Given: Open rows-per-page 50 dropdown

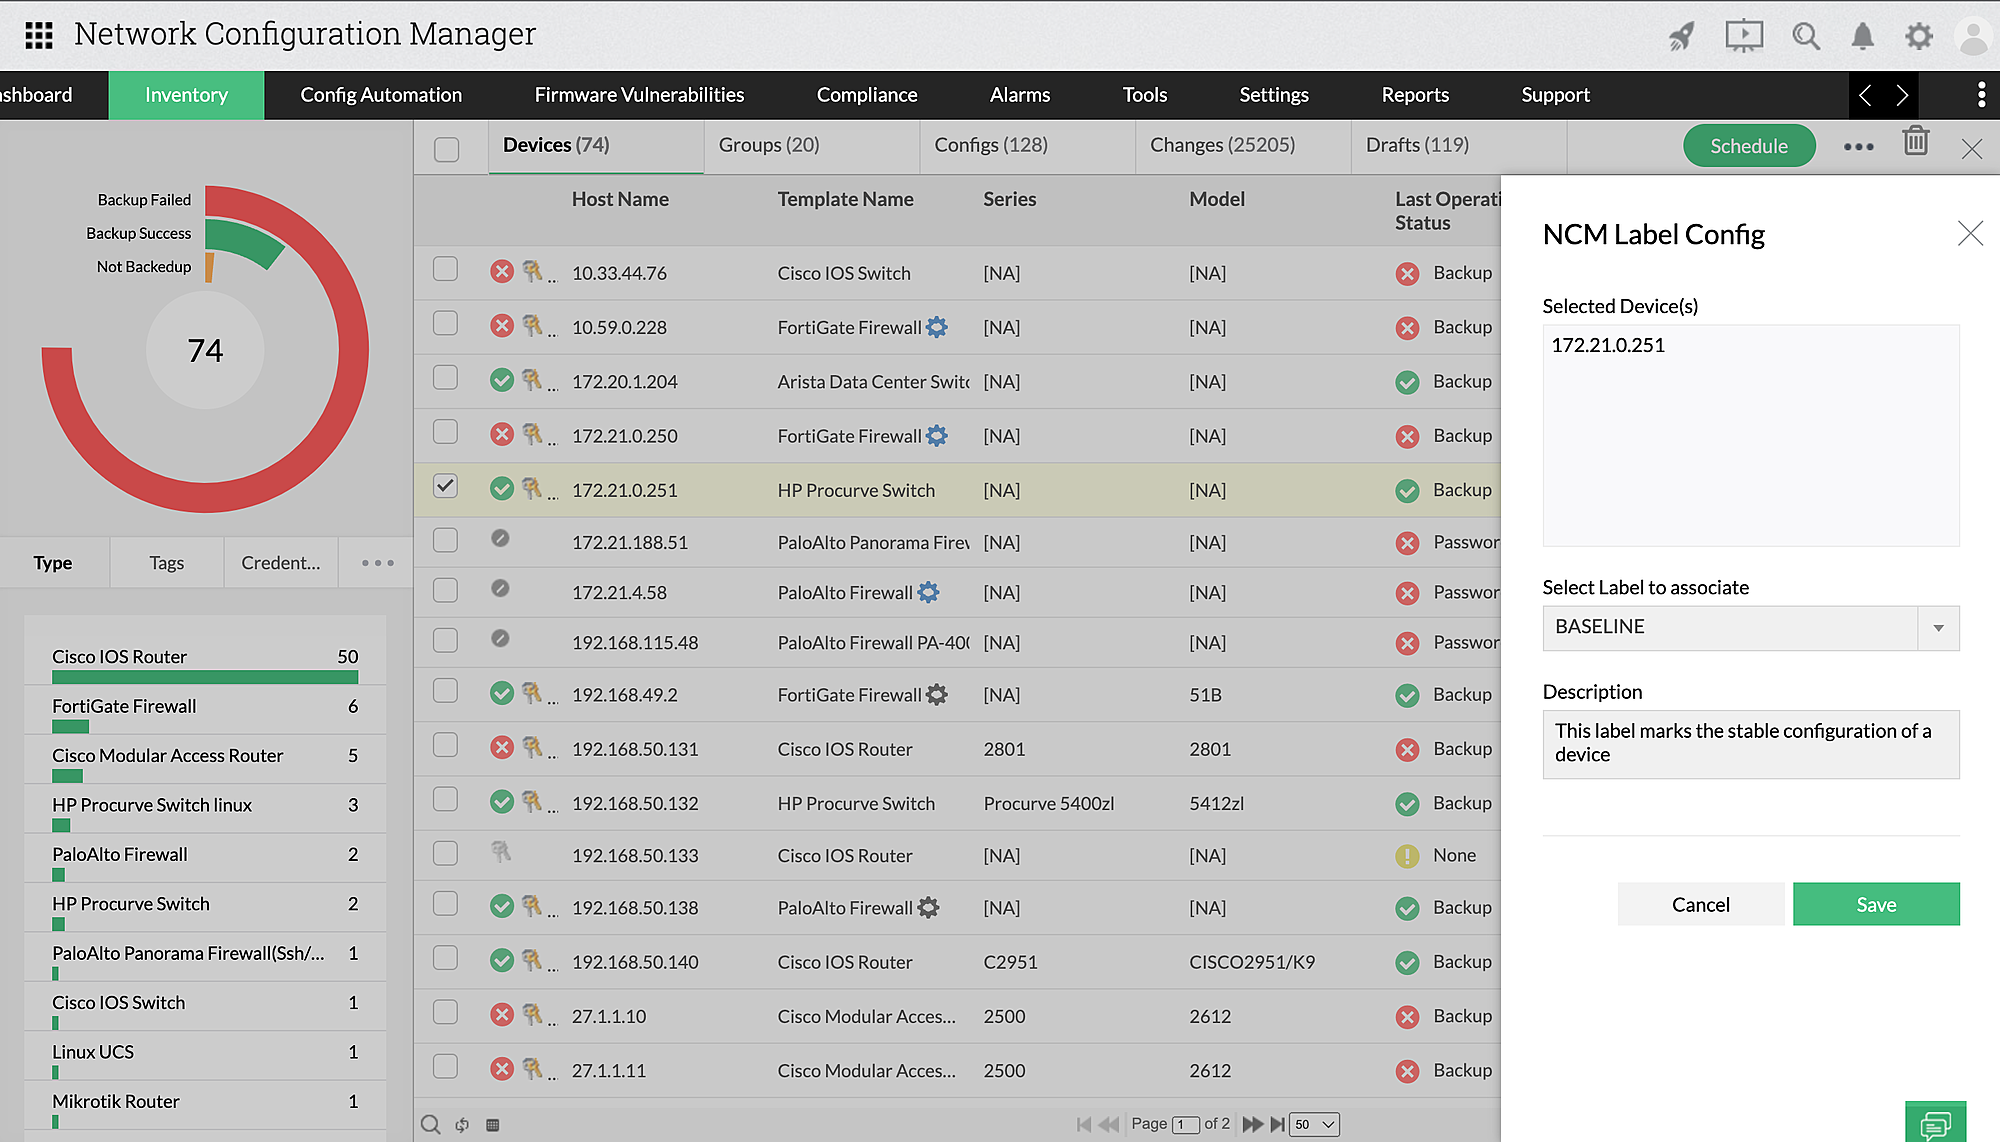Looking at the screenshot, I should click(1314, 1124).
